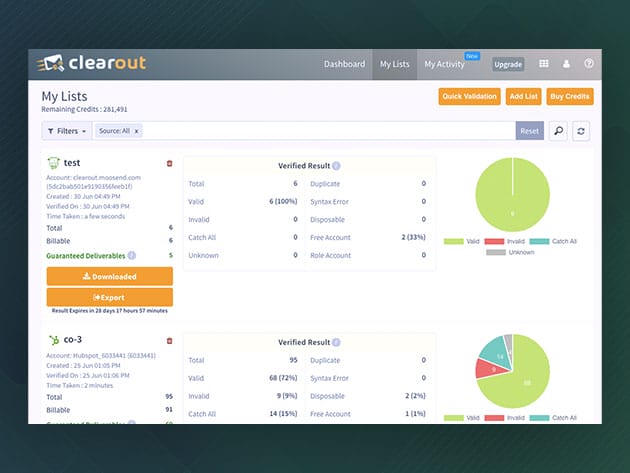Viewport: 630px width, 473px height.
Task: Open the help question mark icon
Action: click(589, 64)
